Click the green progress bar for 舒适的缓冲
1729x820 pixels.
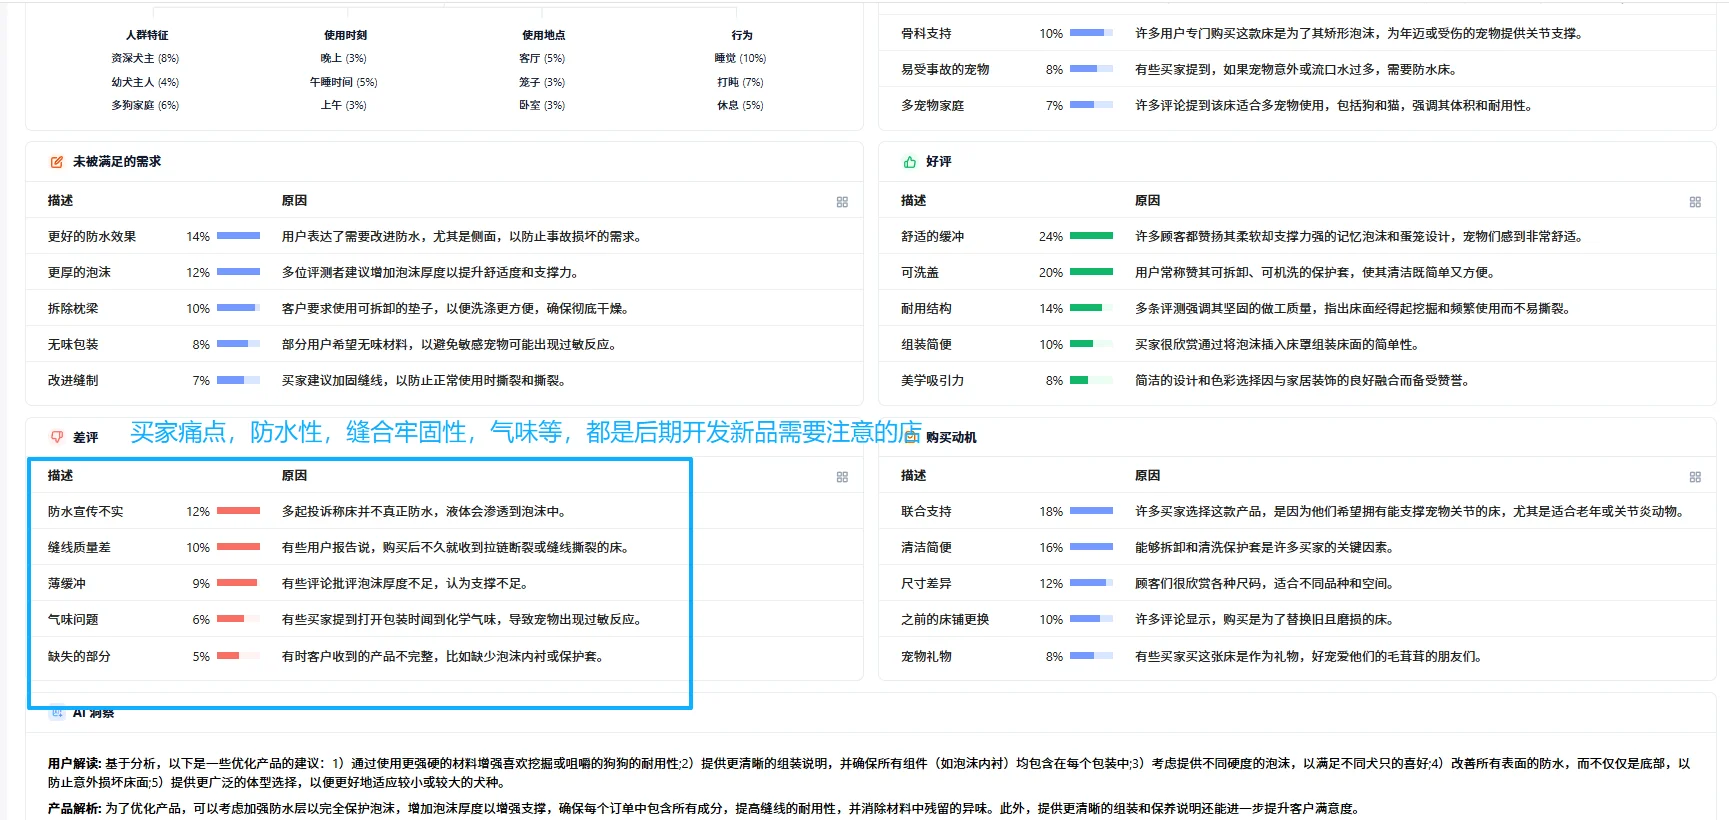tap(1091, 236)
